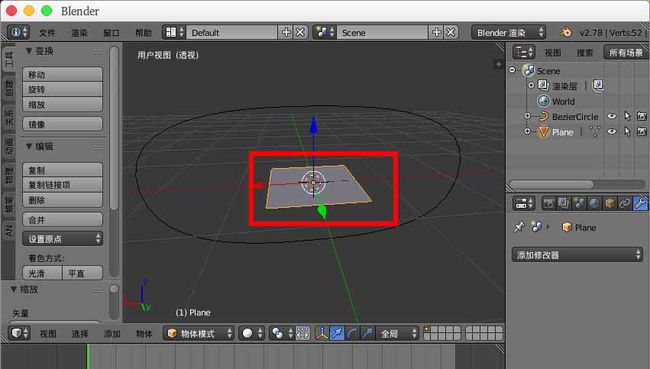Add a new scene next to Scene field
The image size is (650, 369).
tap(437, 32)
